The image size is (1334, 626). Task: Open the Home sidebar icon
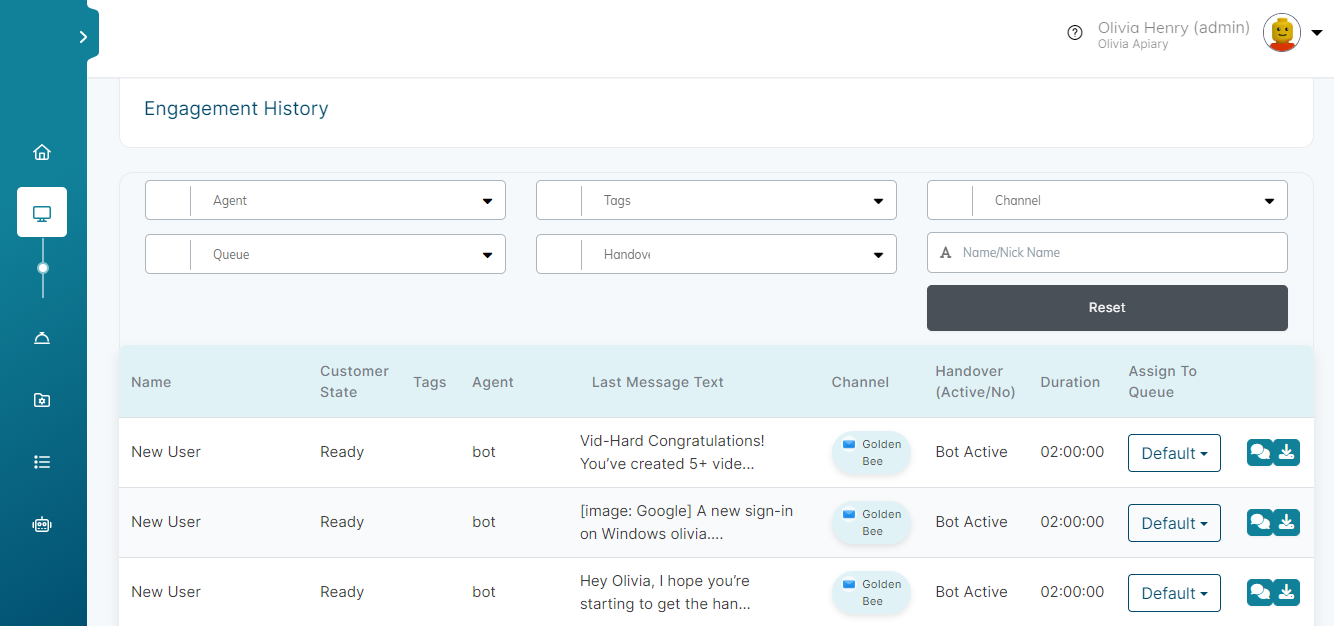point(41,151)
